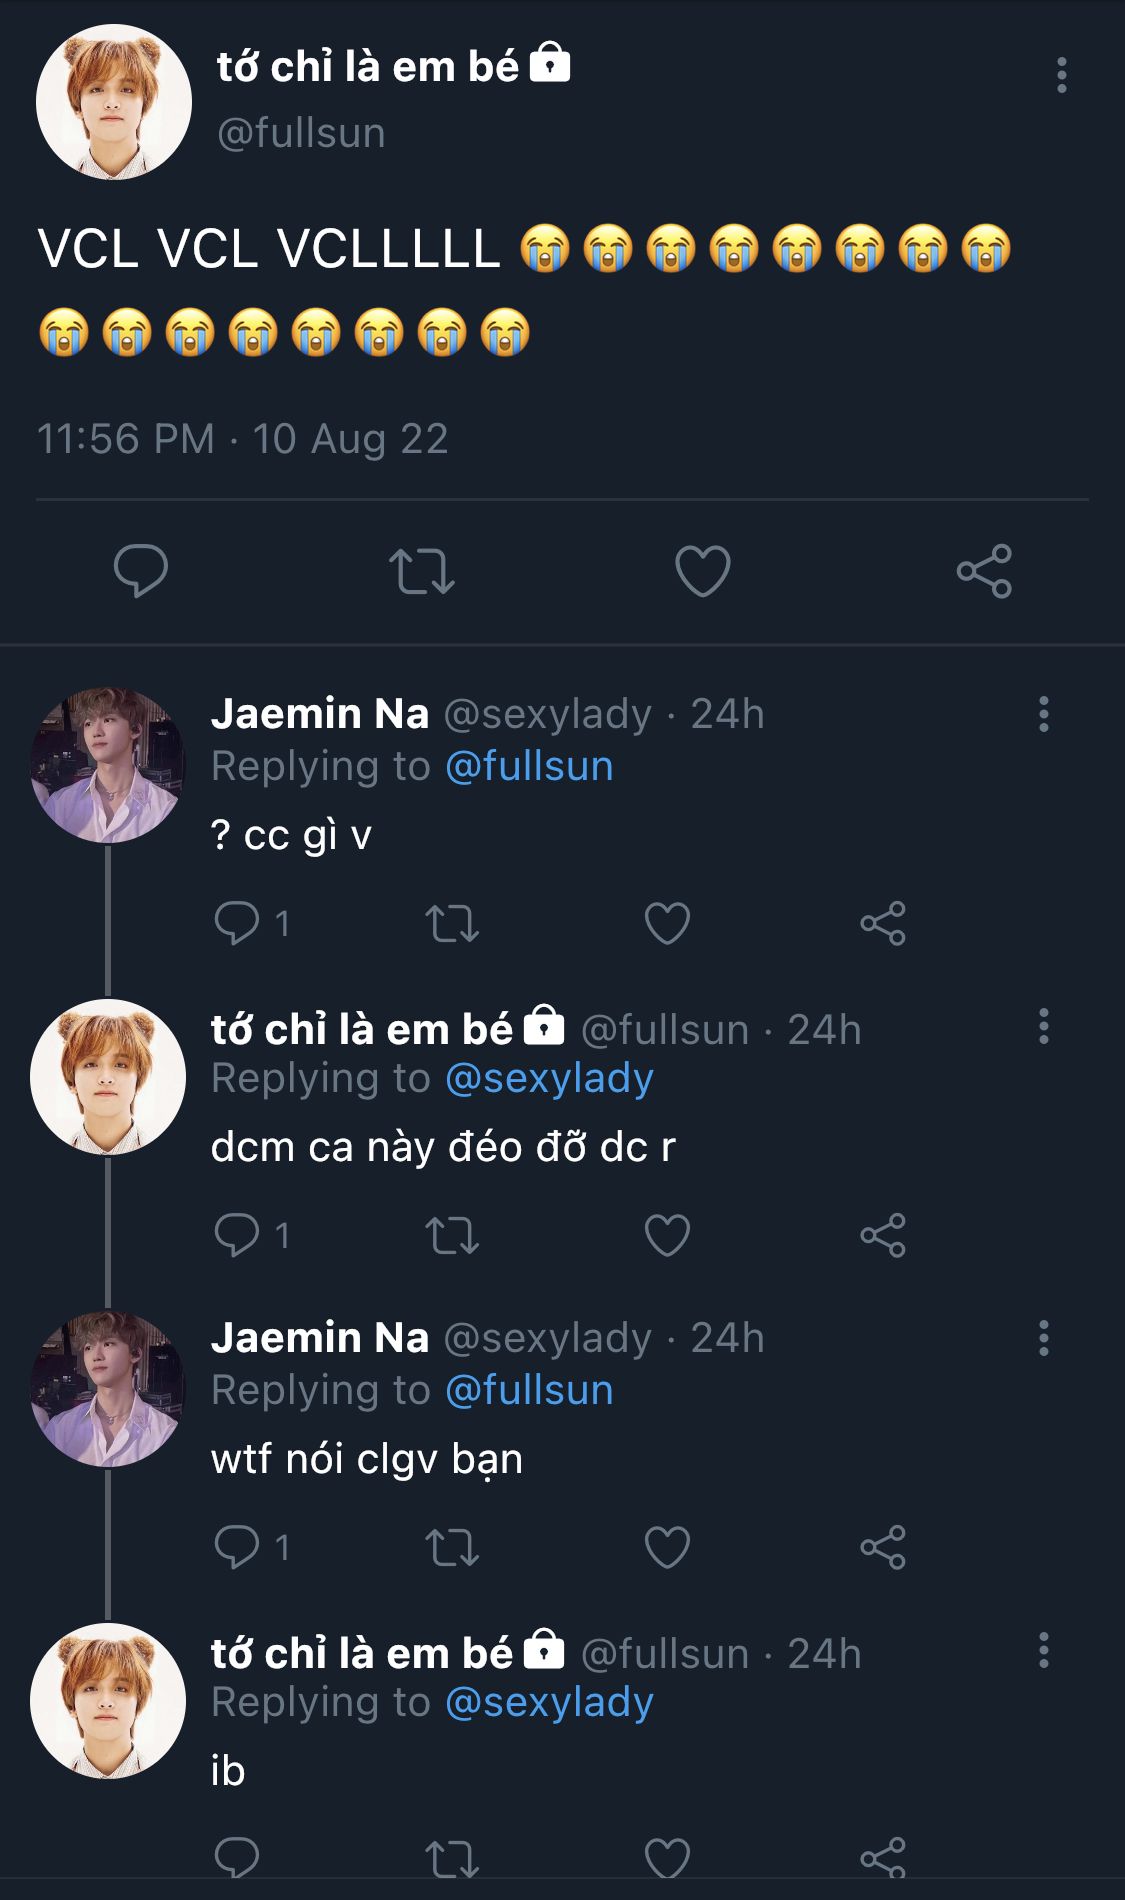Image resolution: width=1125 pixels, height=1900 pixels.
Task: Like the "dcm ca này" reply
Action: pos(667,1235)
